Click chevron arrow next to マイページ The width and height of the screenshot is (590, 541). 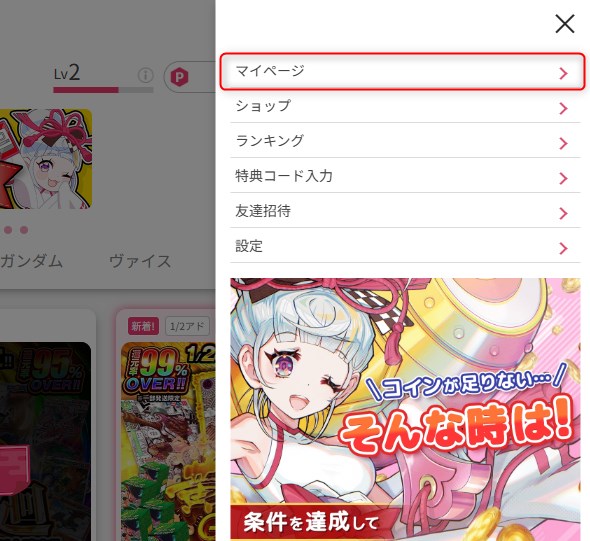(563, 73)
